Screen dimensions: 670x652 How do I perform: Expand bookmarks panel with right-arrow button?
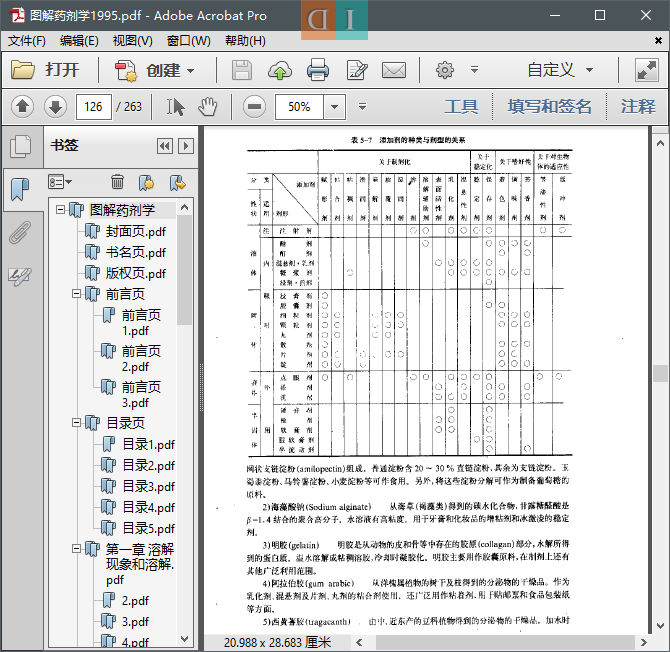[185, 146]
